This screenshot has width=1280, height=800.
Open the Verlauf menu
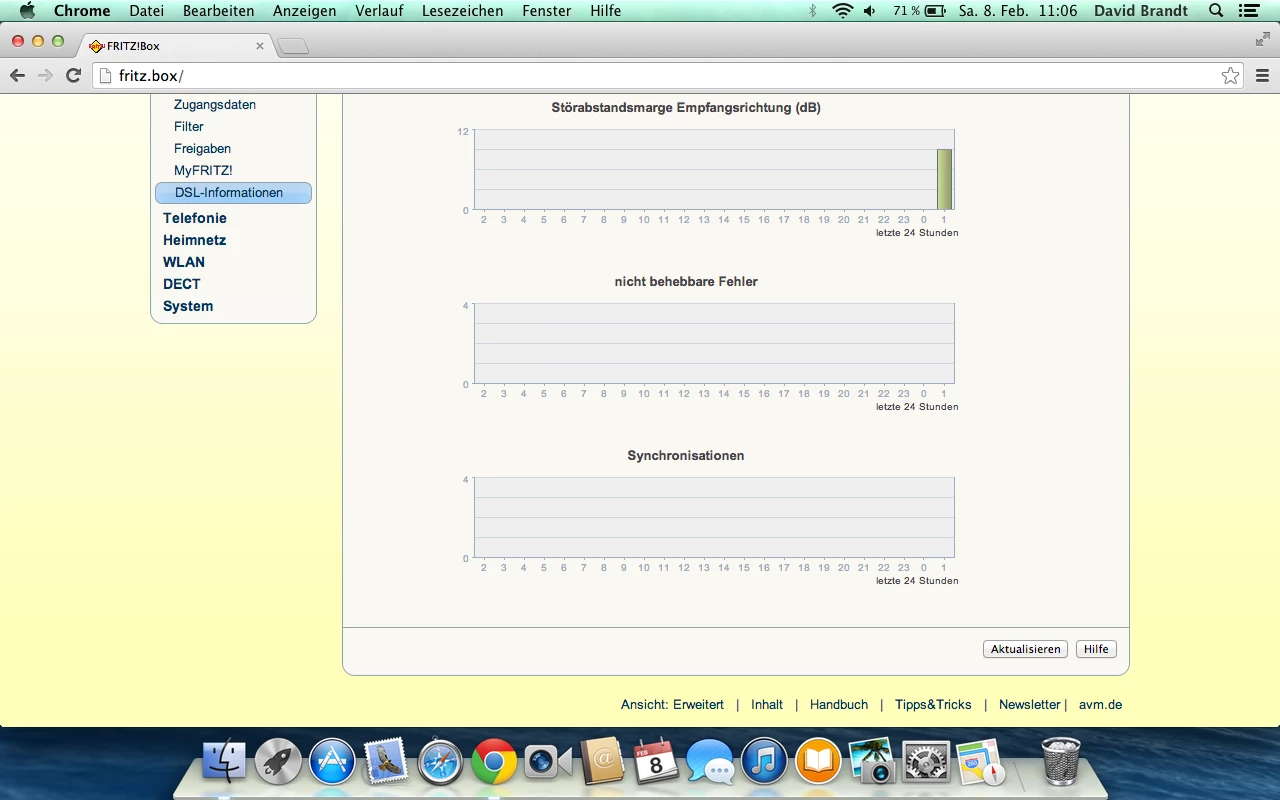379,11
